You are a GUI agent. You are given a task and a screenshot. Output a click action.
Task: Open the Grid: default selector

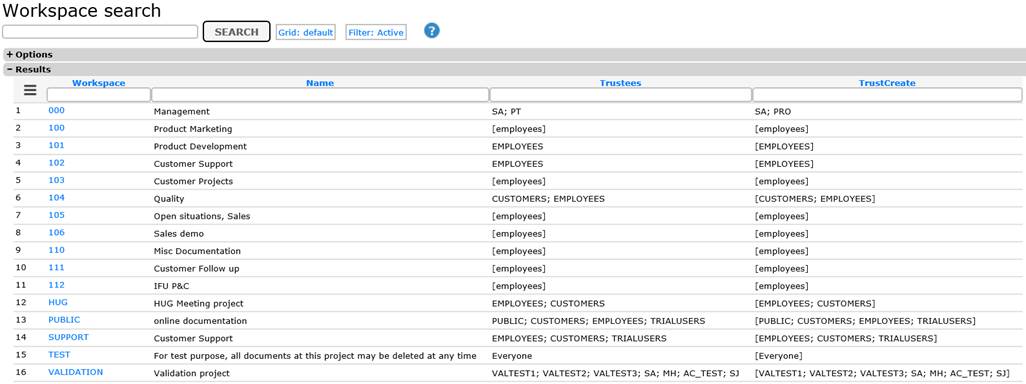point(306,32)
